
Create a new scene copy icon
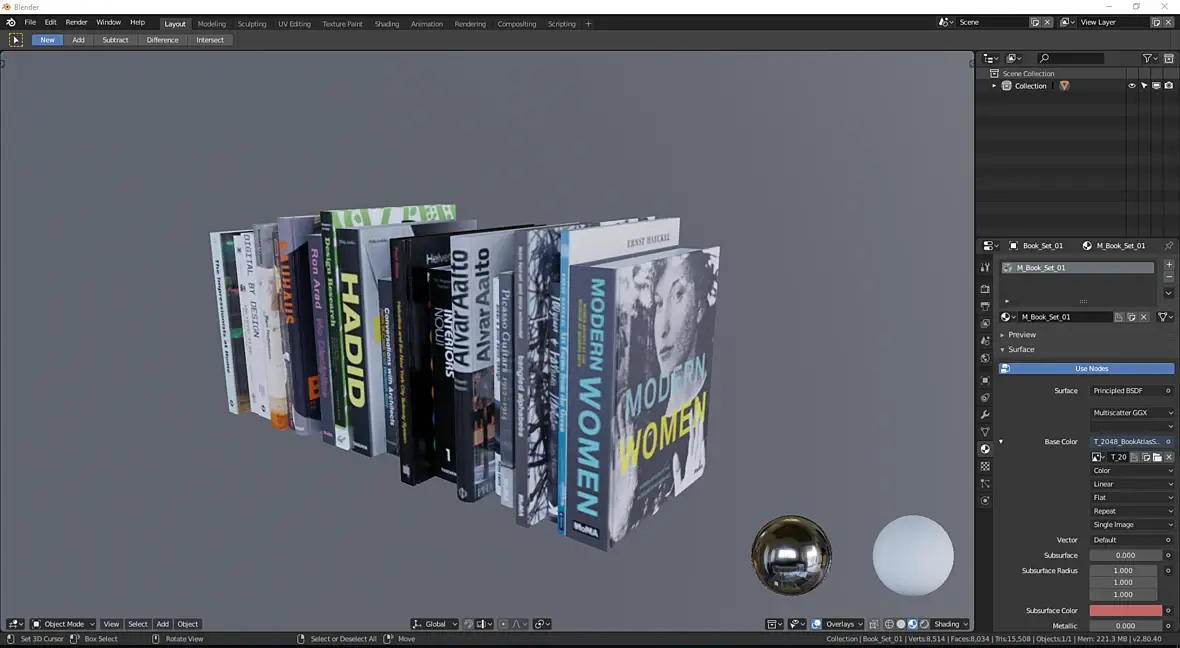(1036, 23)
